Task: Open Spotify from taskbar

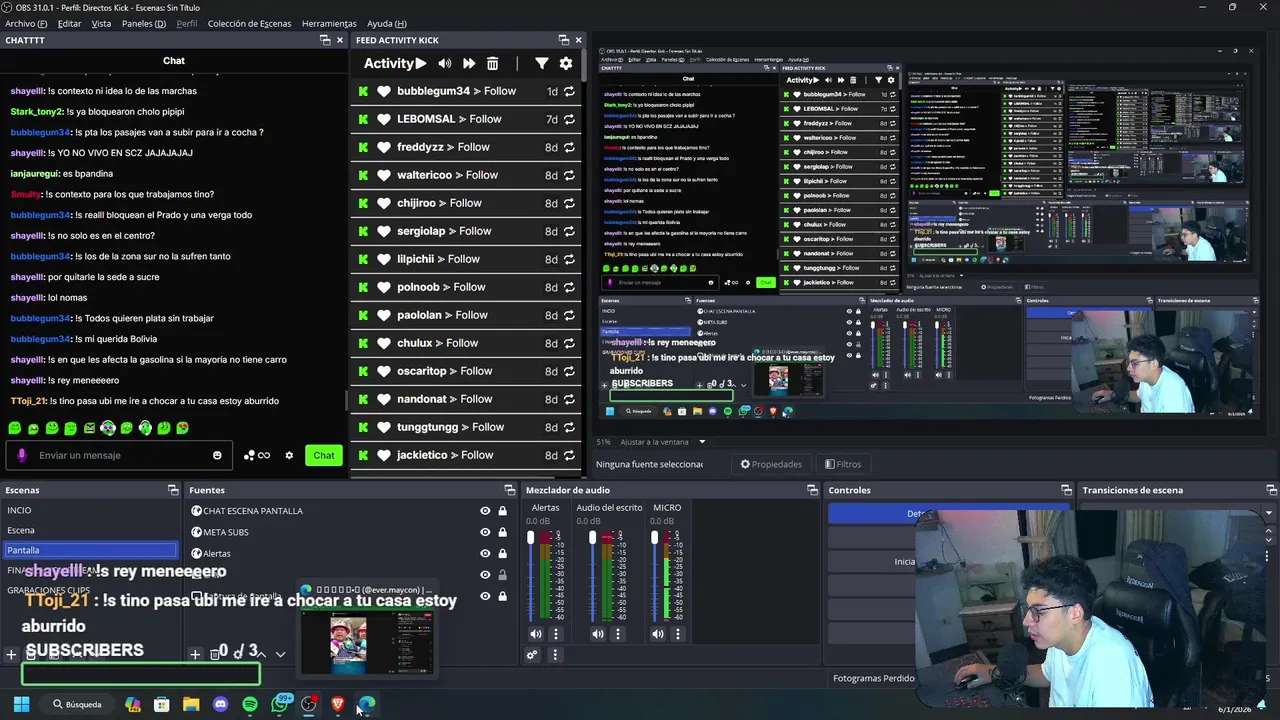Action: 250,704
